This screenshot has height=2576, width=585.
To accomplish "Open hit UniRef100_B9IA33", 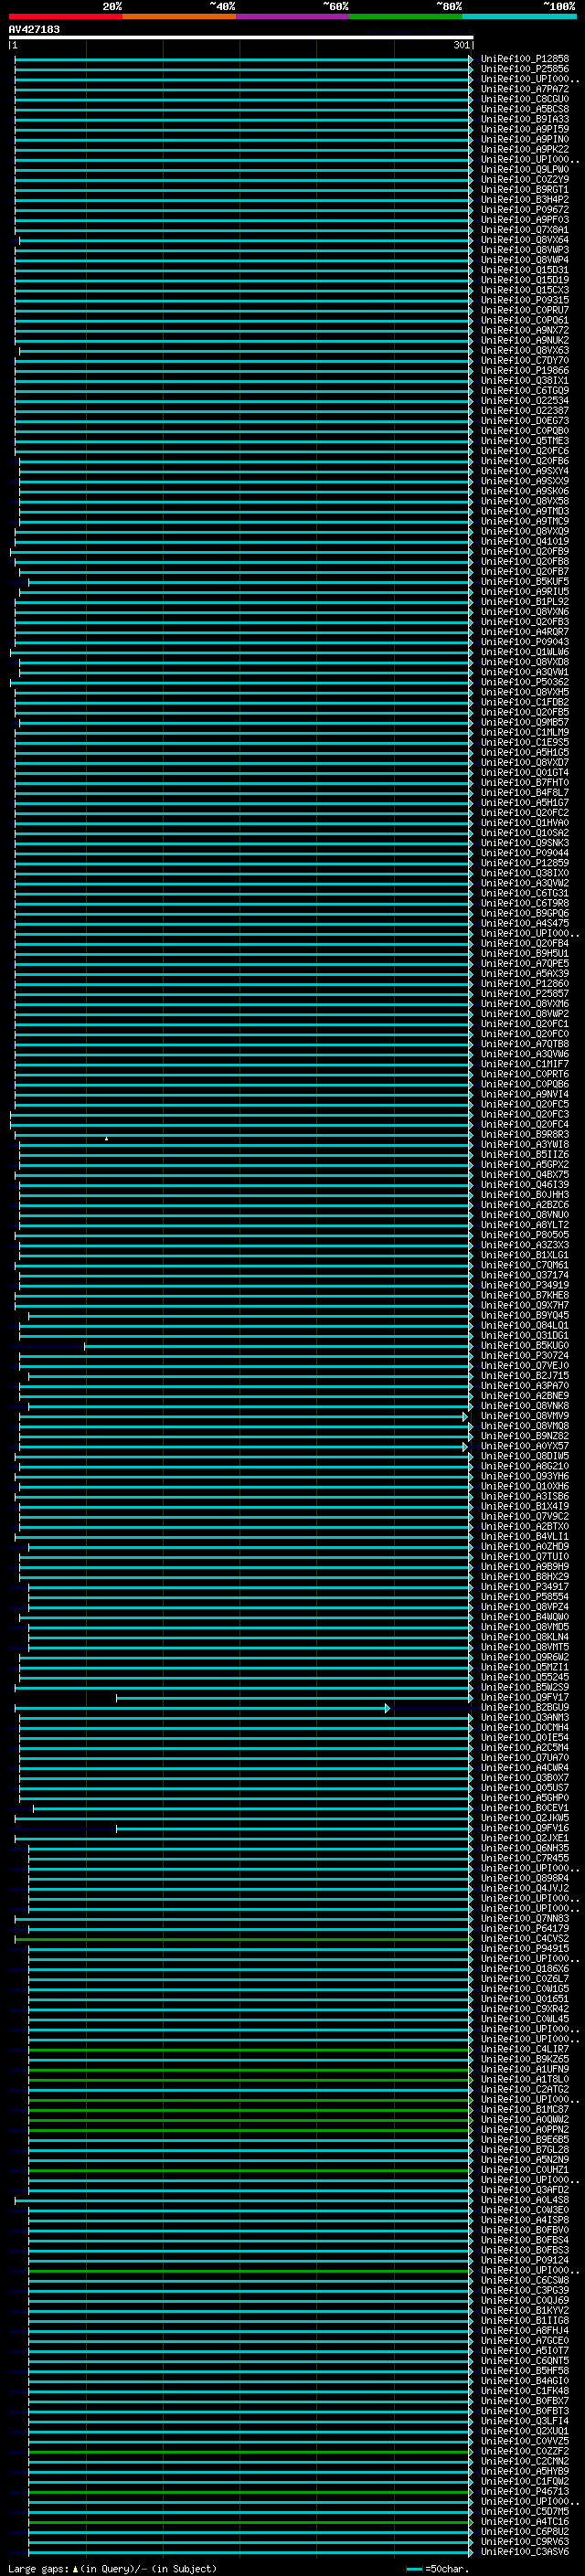I will coord(525,119).
